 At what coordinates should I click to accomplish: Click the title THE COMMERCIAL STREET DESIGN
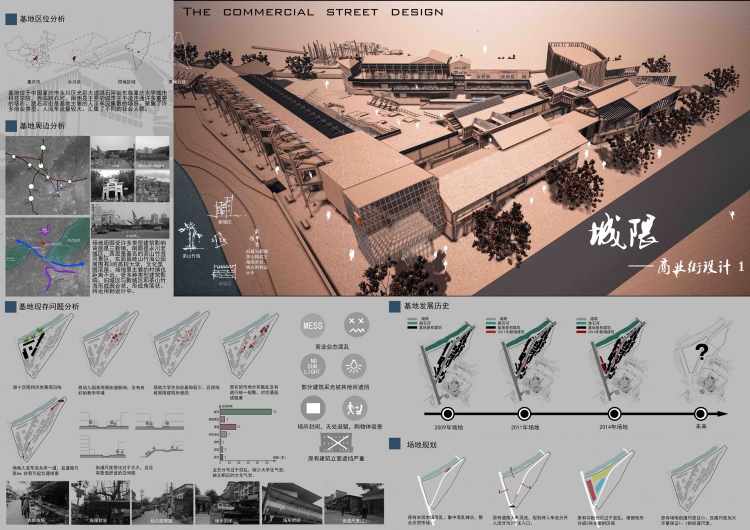click(313, 12)
